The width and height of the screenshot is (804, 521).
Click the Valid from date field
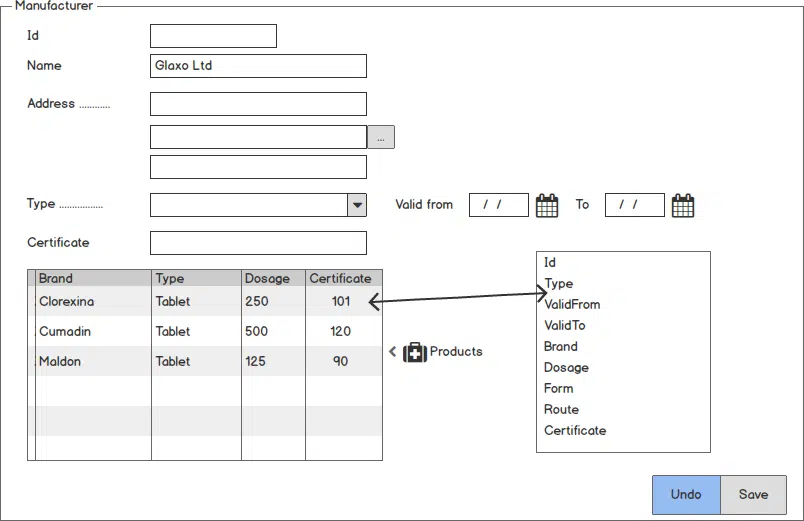click(499, 205)
